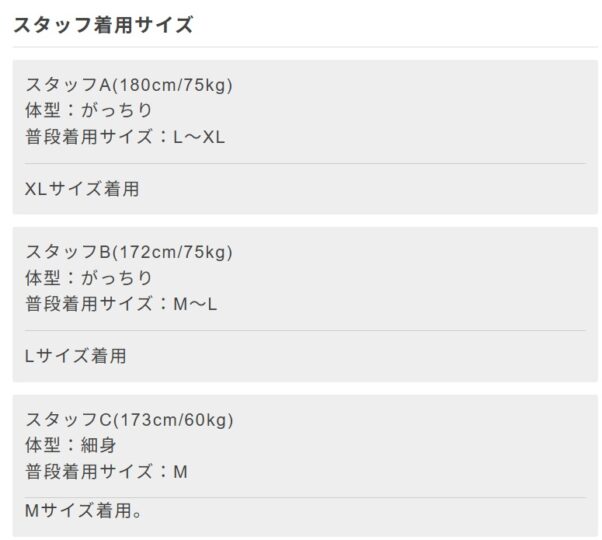Viewport: 602px width, 540px height.
Task: Select the 普段着用サイズ：L〜XL text
Action: (126, 137)
